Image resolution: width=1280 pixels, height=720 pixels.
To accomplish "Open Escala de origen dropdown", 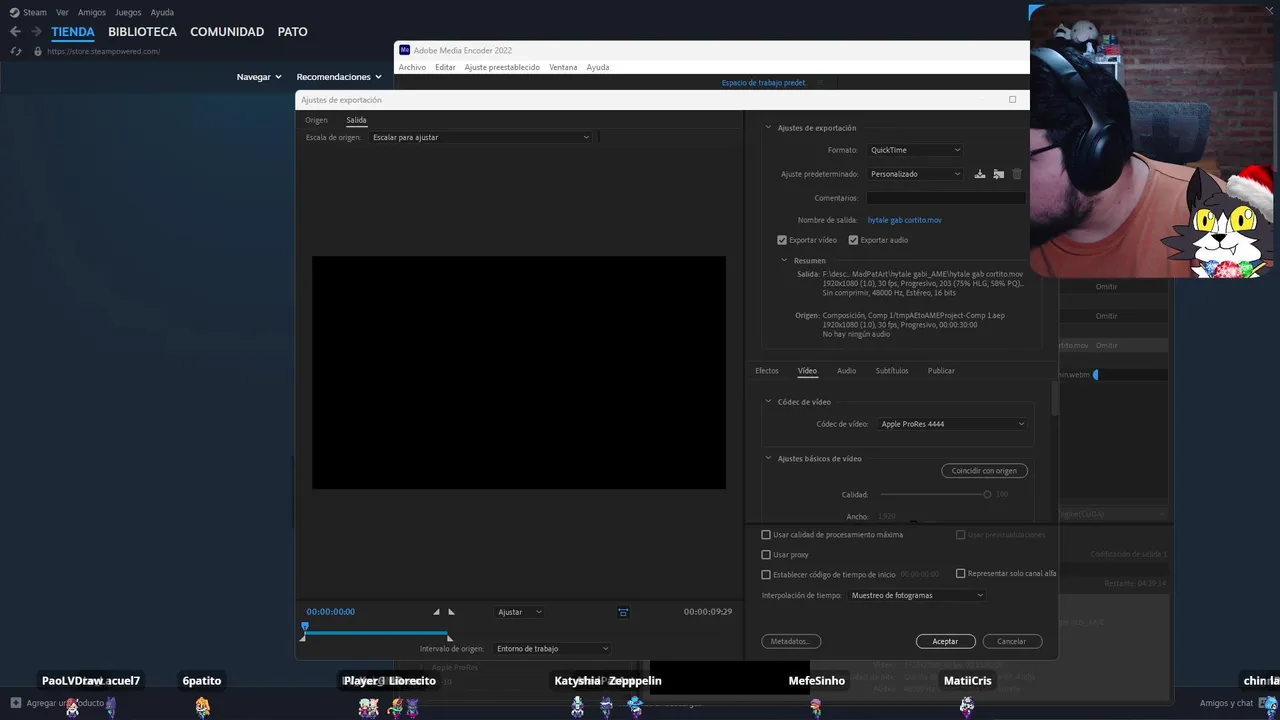I will (x=481, y=137).
